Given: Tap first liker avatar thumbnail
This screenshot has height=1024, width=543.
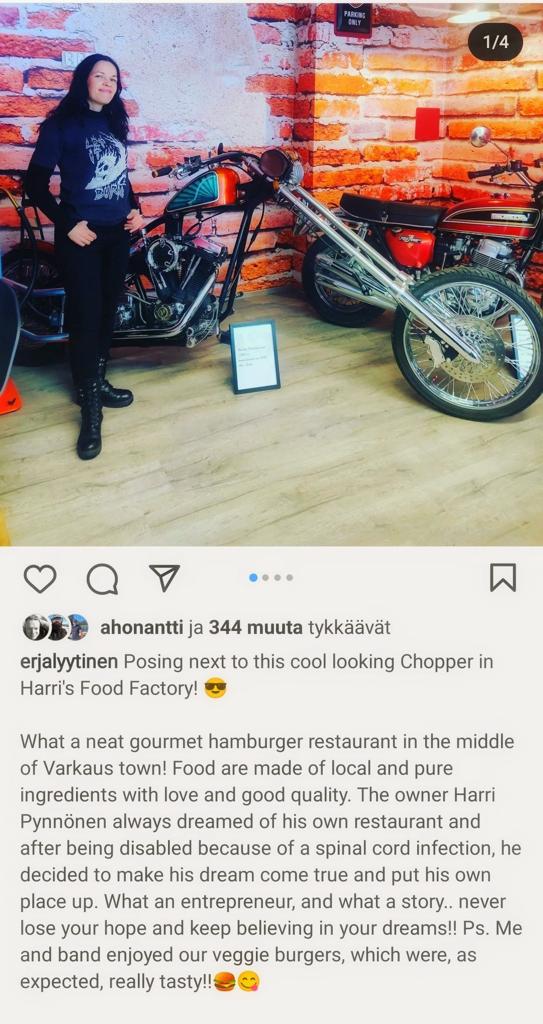Looking at the screenshot, I should click(x=35, y=628).
